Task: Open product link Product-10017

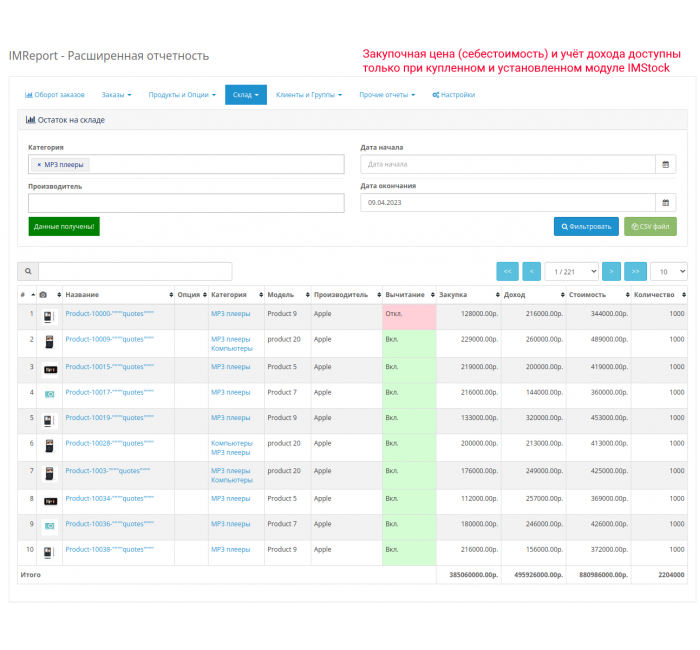Action: [109, 392]
